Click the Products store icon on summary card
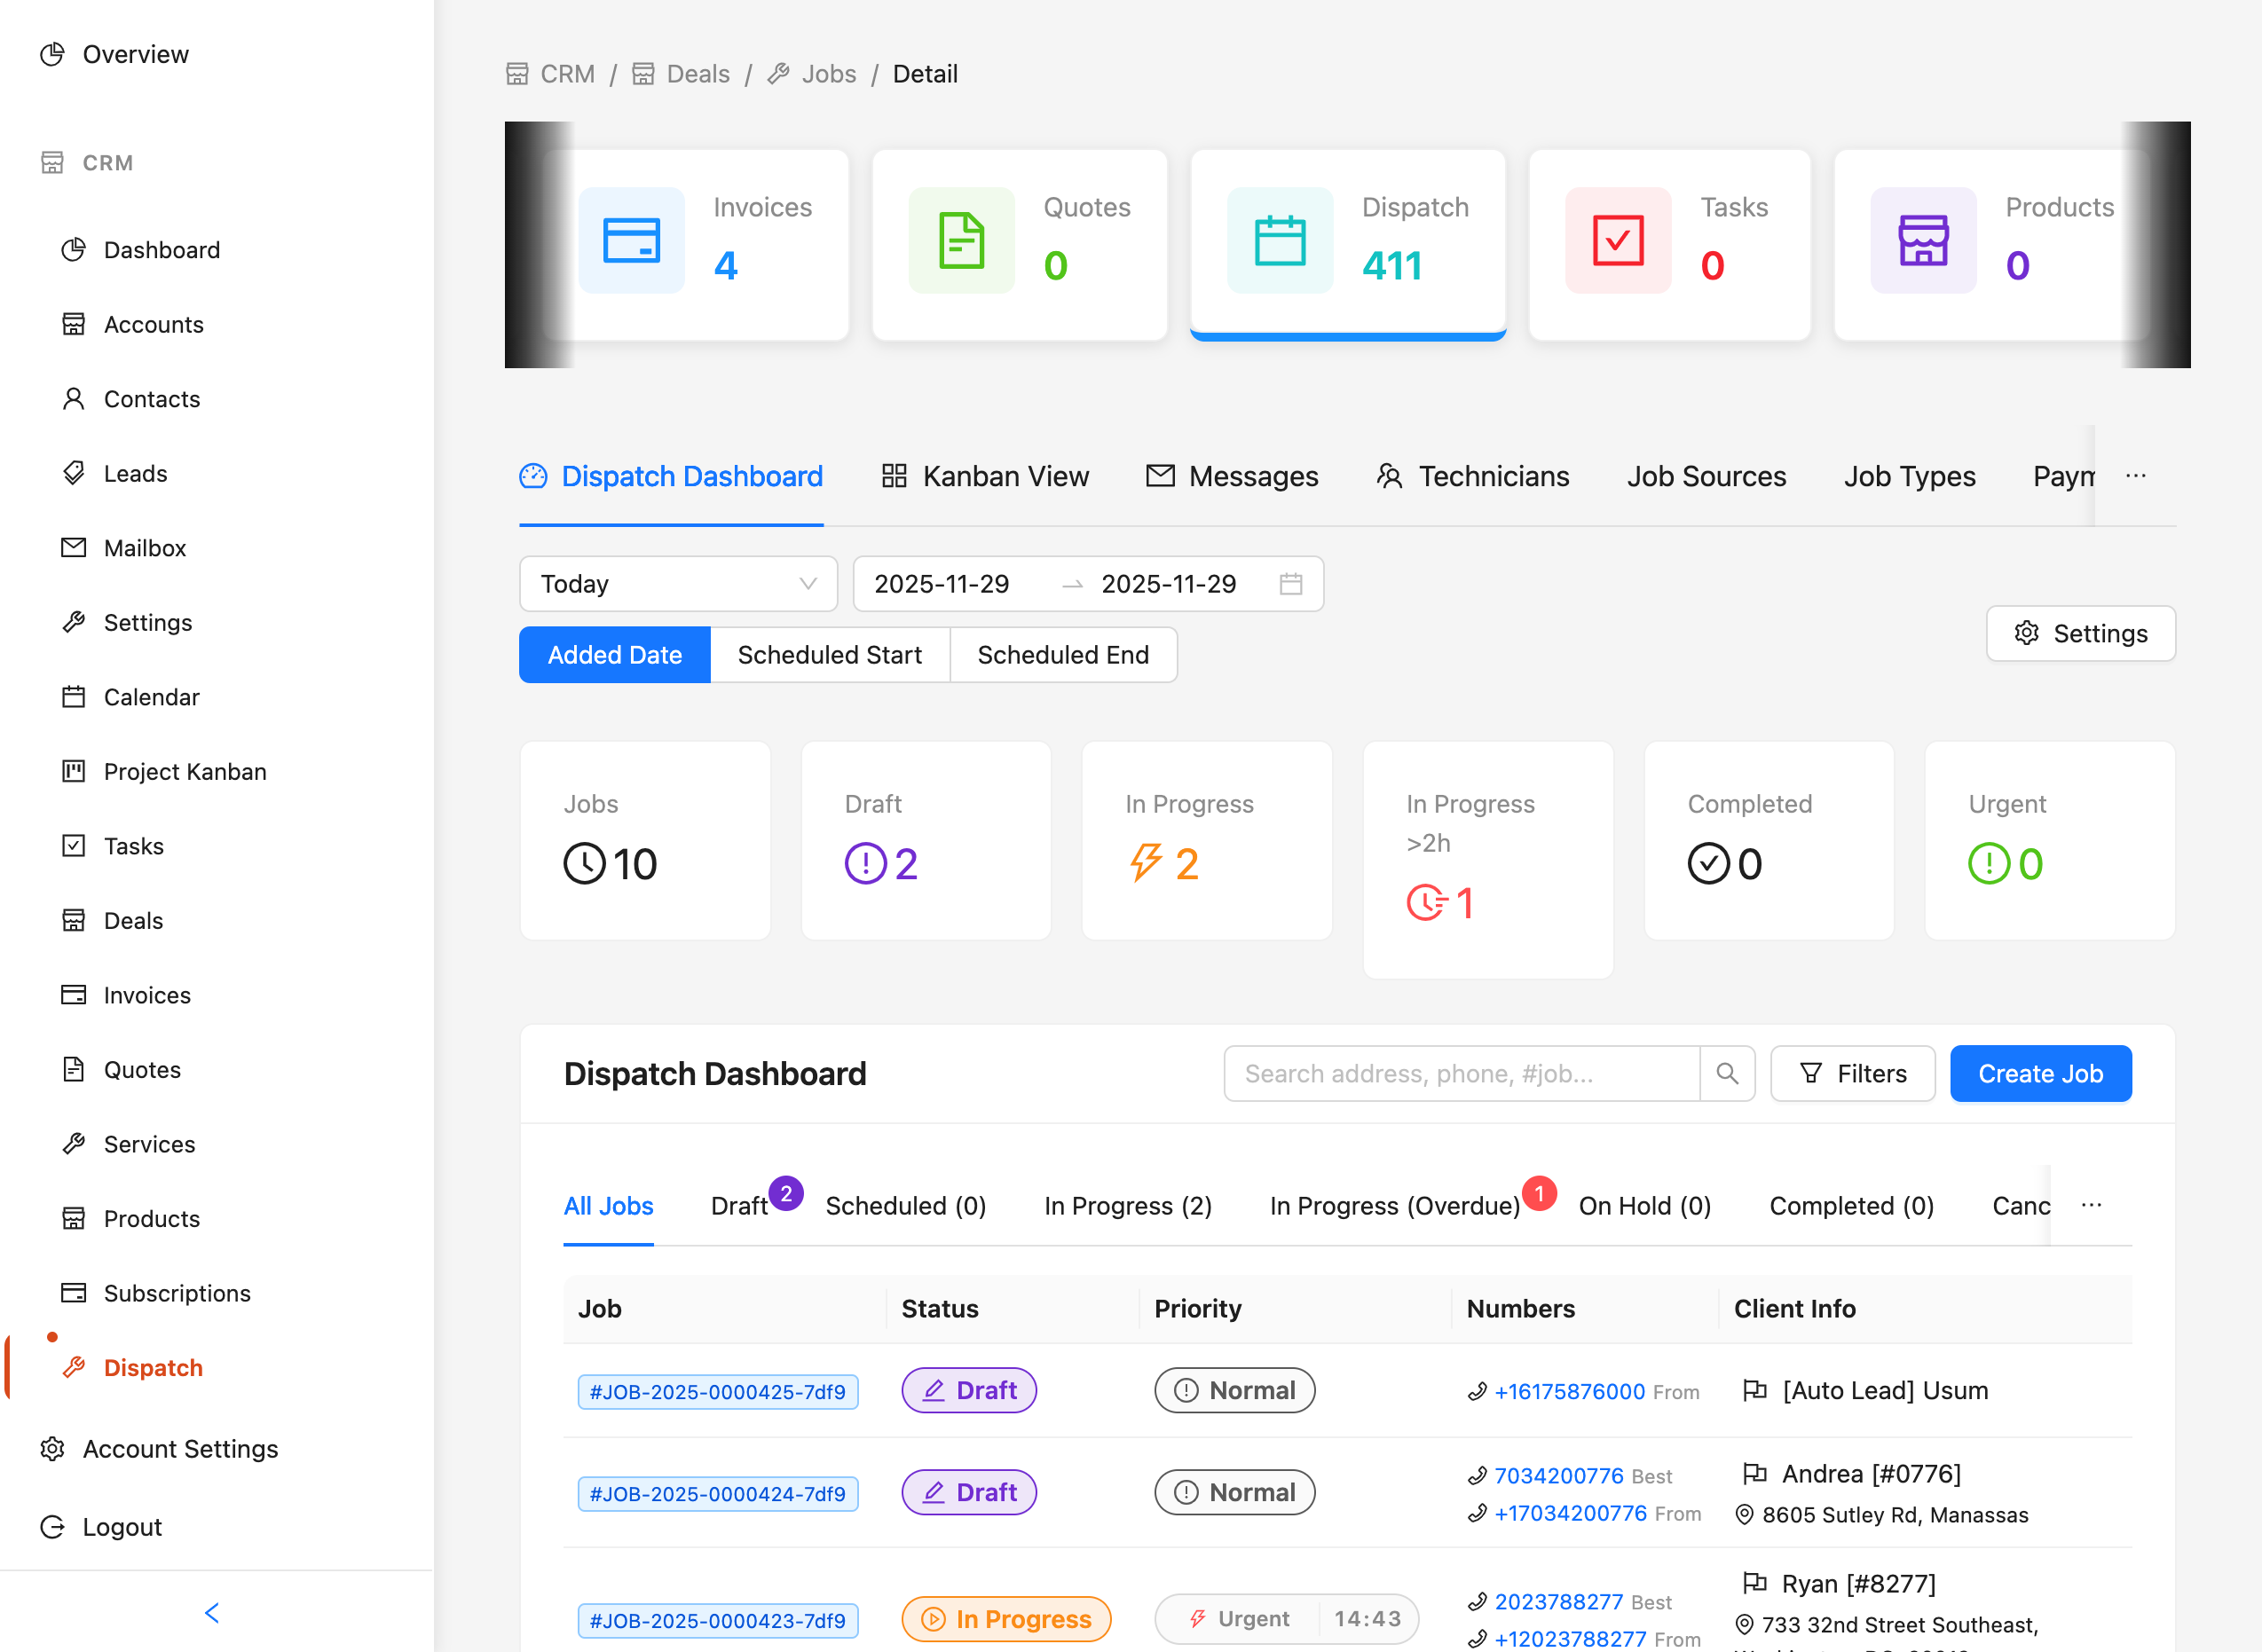This screenshot has height=1652, width=2262. pos(1923,240)
